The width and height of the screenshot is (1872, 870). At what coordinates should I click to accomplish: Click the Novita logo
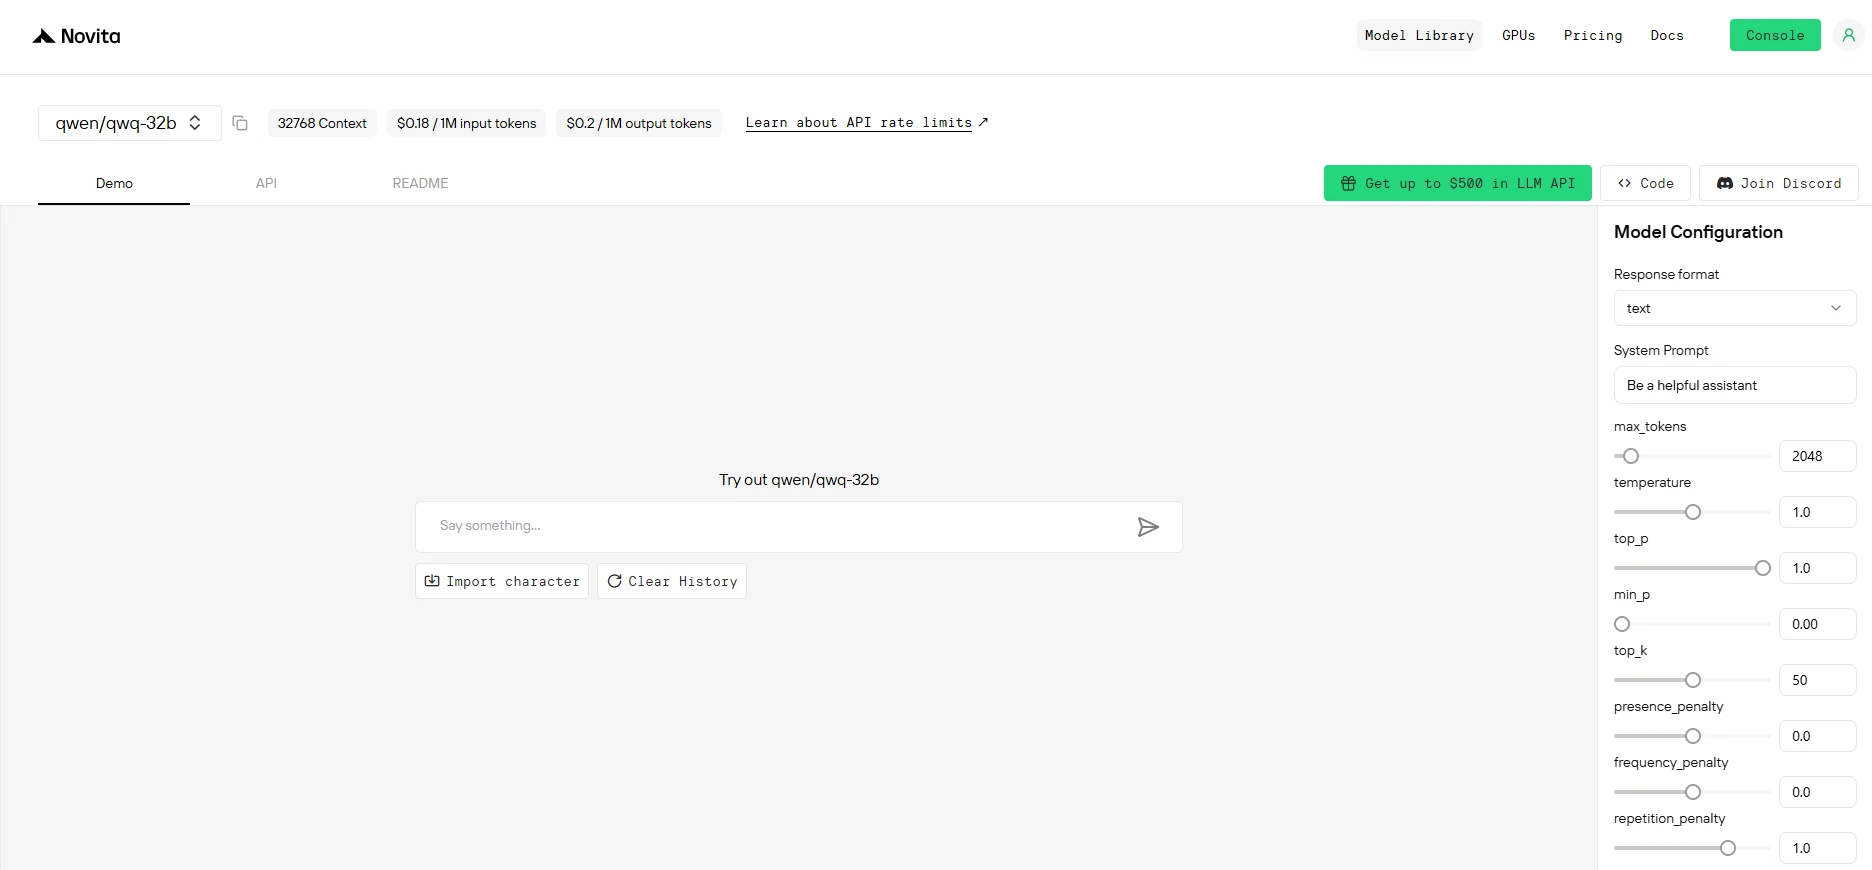(x=76, y=36)
